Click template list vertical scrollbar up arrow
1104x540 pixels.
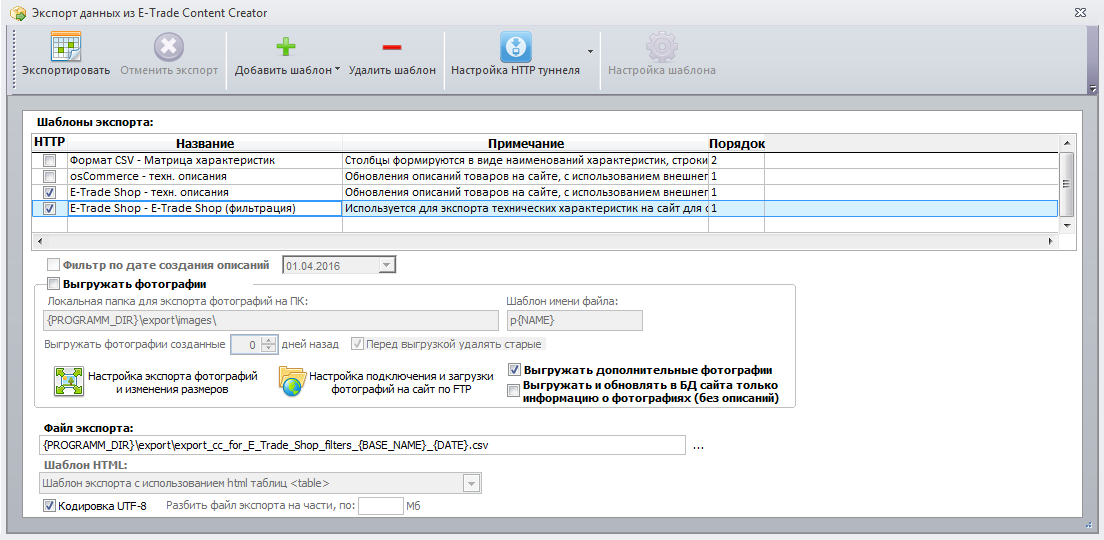coord(1067,143)
